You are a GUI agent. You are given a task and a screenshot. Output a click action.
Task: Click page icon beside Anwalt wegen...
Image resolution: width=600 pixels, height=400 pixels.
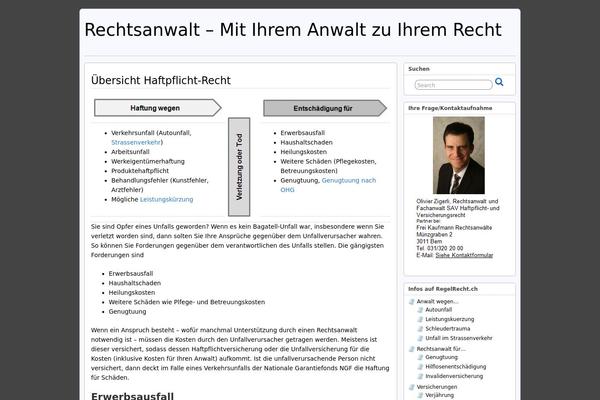click(x=412, y=302)
